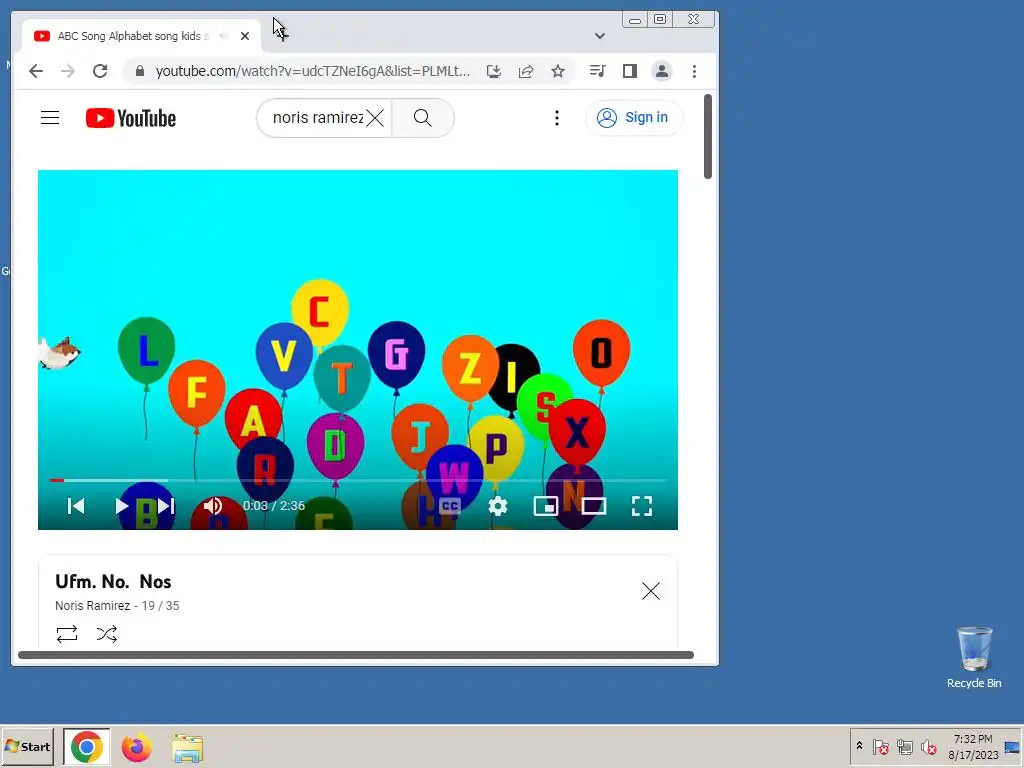This screenshot has height=768, width=1024.
Task: Toggle Chrome side panel
Action: point(630,71)
